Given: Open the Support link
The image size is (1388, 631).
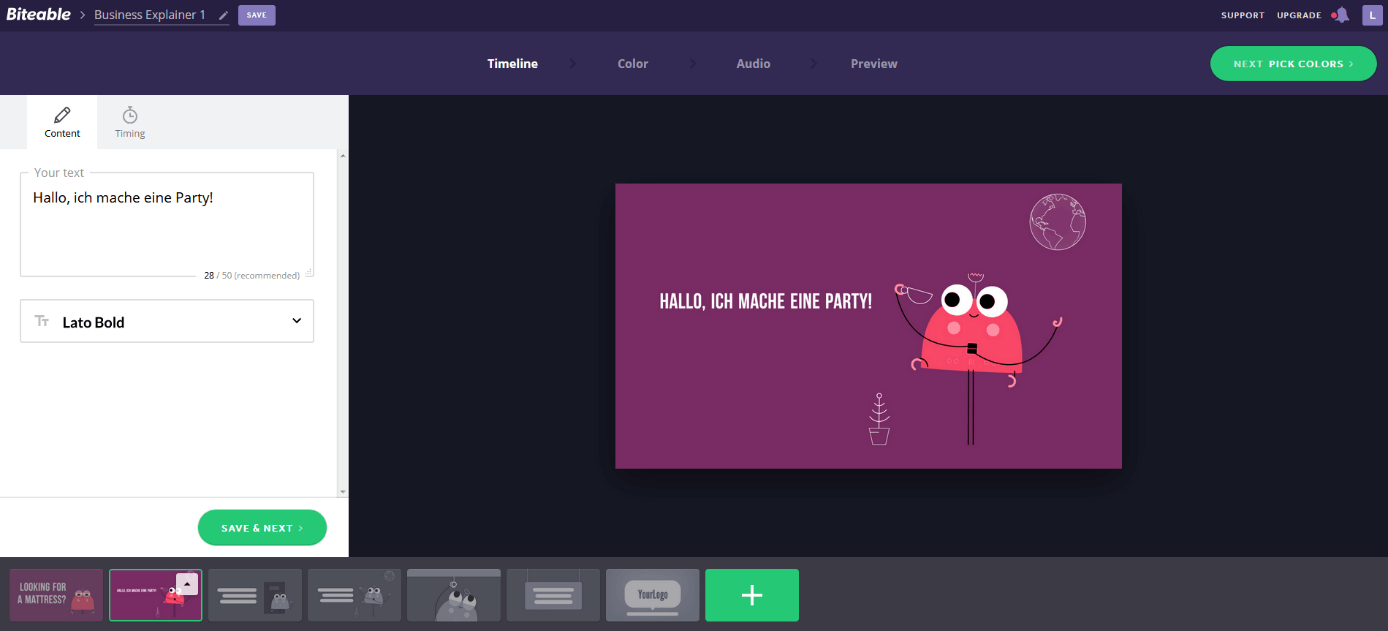Looking at the screenshot, I should pos(1242,16).
